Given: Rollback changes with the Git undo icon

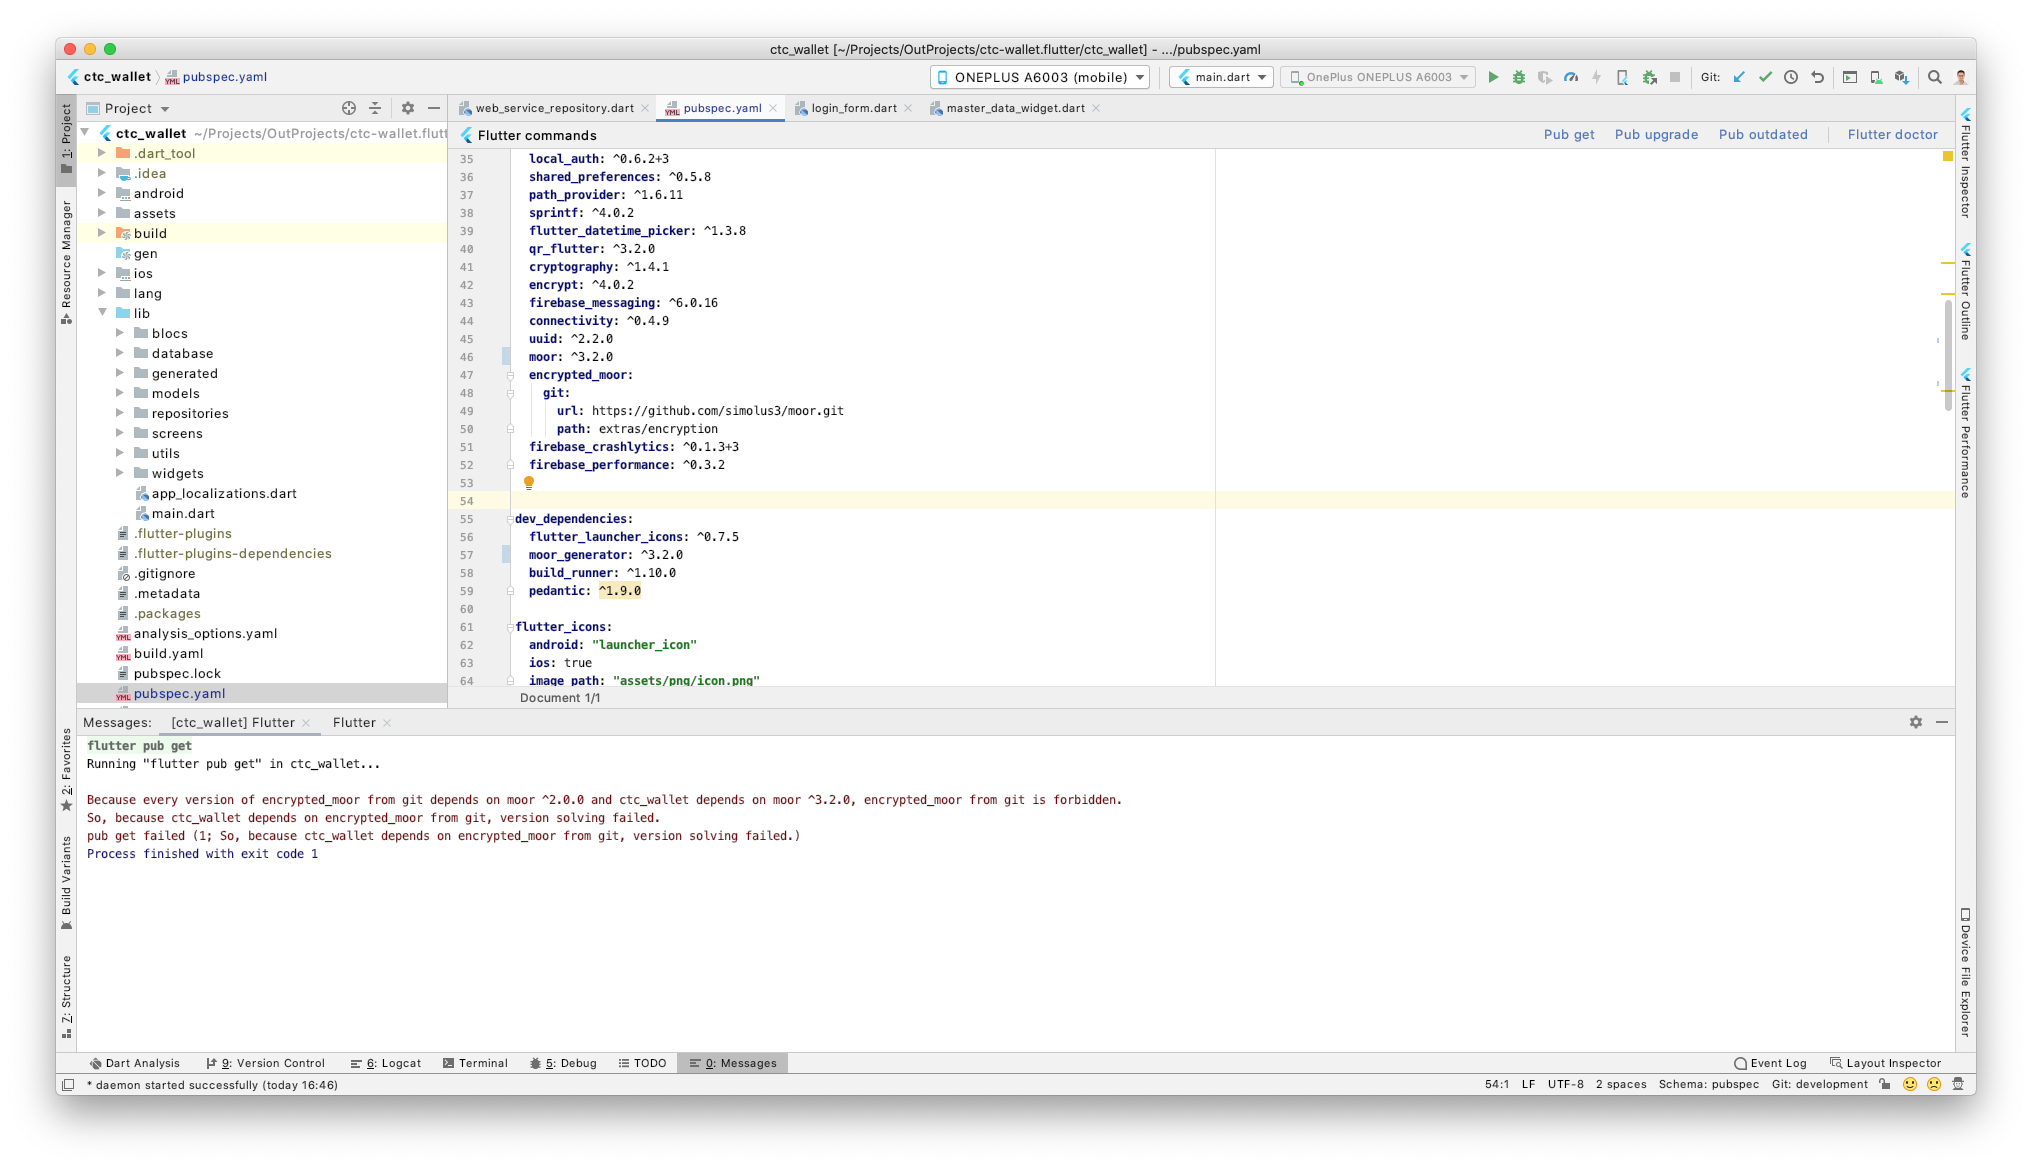Looking at the screenshot, I should [x=1817, y=77].
